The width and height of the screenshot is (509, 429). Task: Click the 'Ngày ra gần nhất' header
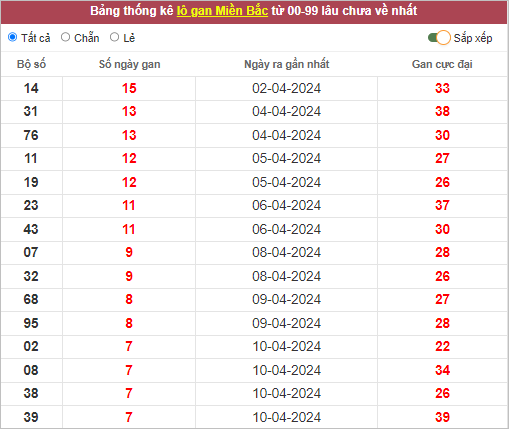coord(287,64)
